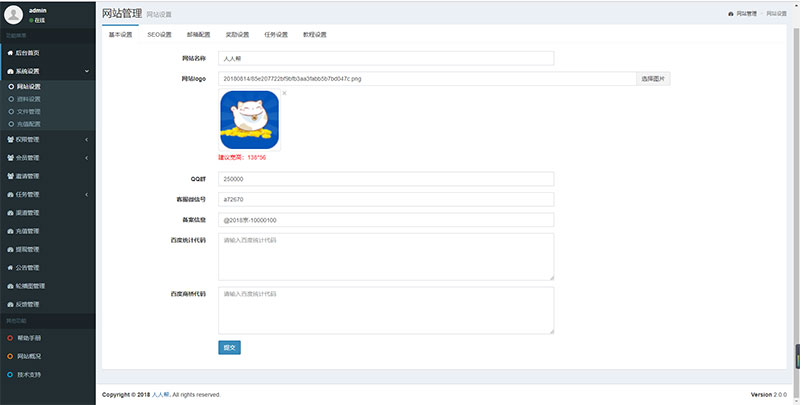Switch to the SEO设置 tab
This screenshot has width=800, height=405.
pos(159,34)
